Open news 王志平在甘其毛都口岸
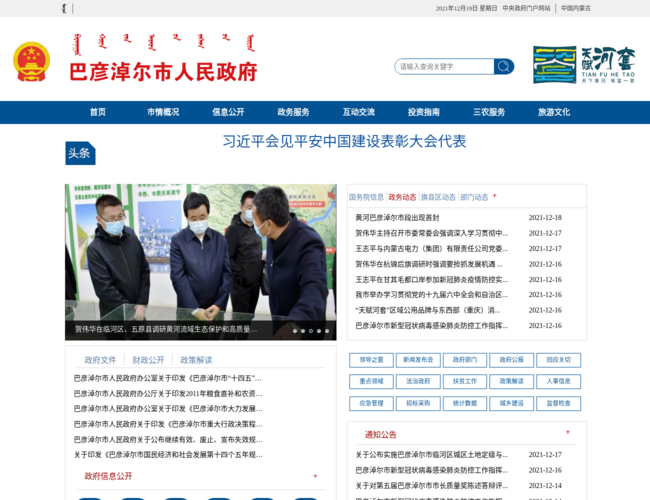This screenshot has width=650, height=500. [432, 279]
